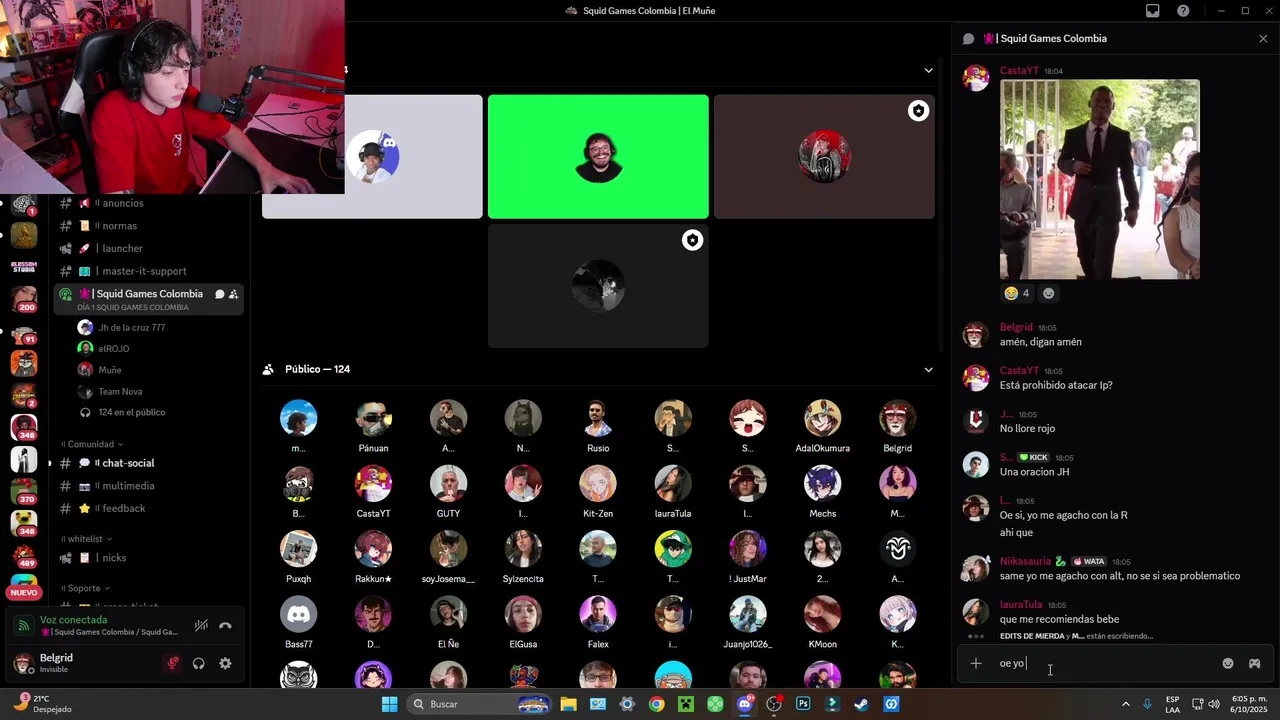Open audience member CastaYT's avatar
The width and height of the screenshot is (1280, 720).
tap(373, 484)
